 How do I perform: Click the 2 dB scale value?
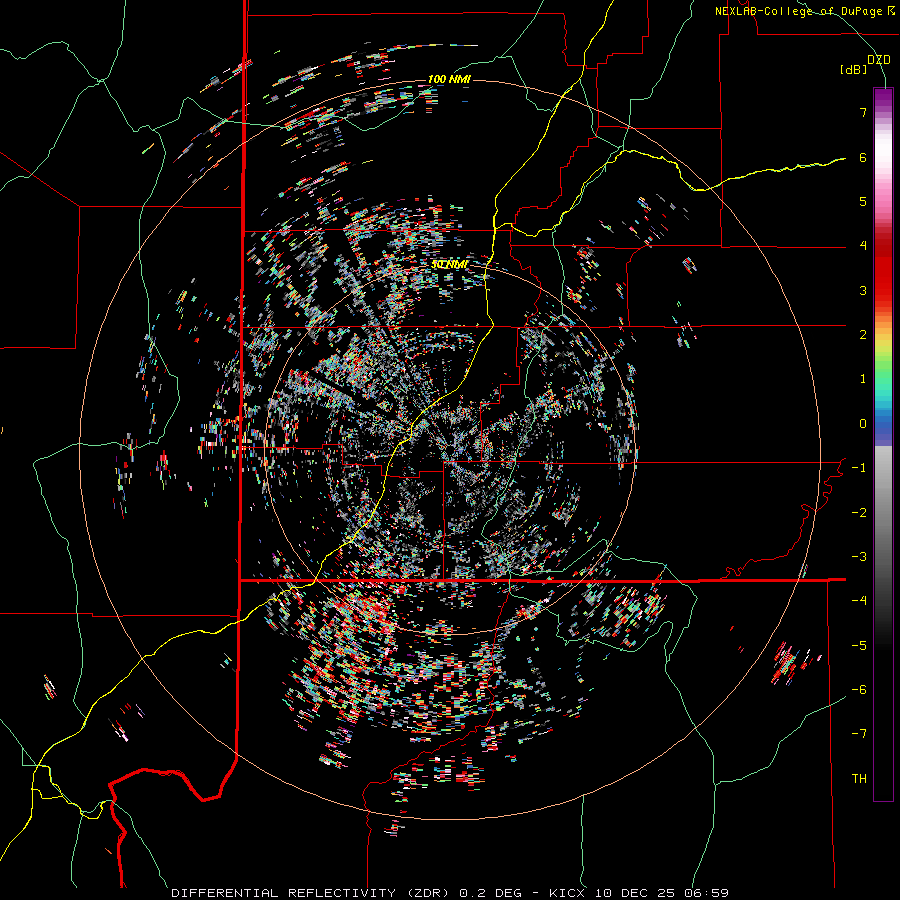point(863,335)
